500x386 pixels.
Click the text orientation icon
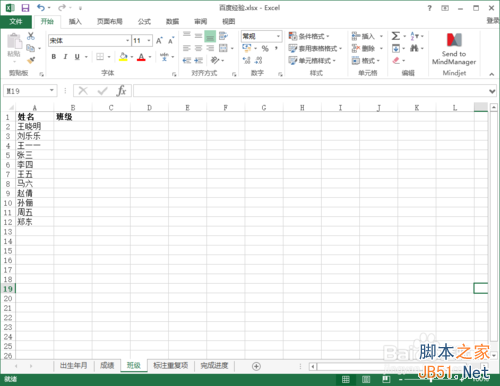pos(215,60)
